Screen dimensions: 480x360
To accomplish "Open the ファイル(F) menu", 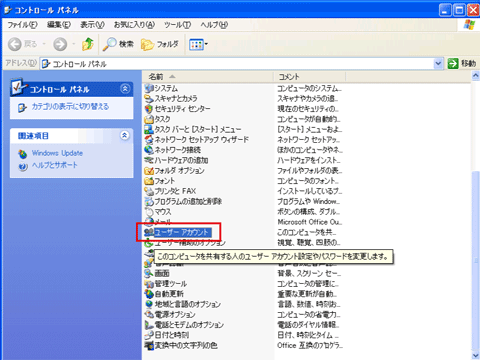I will [22, 25].
